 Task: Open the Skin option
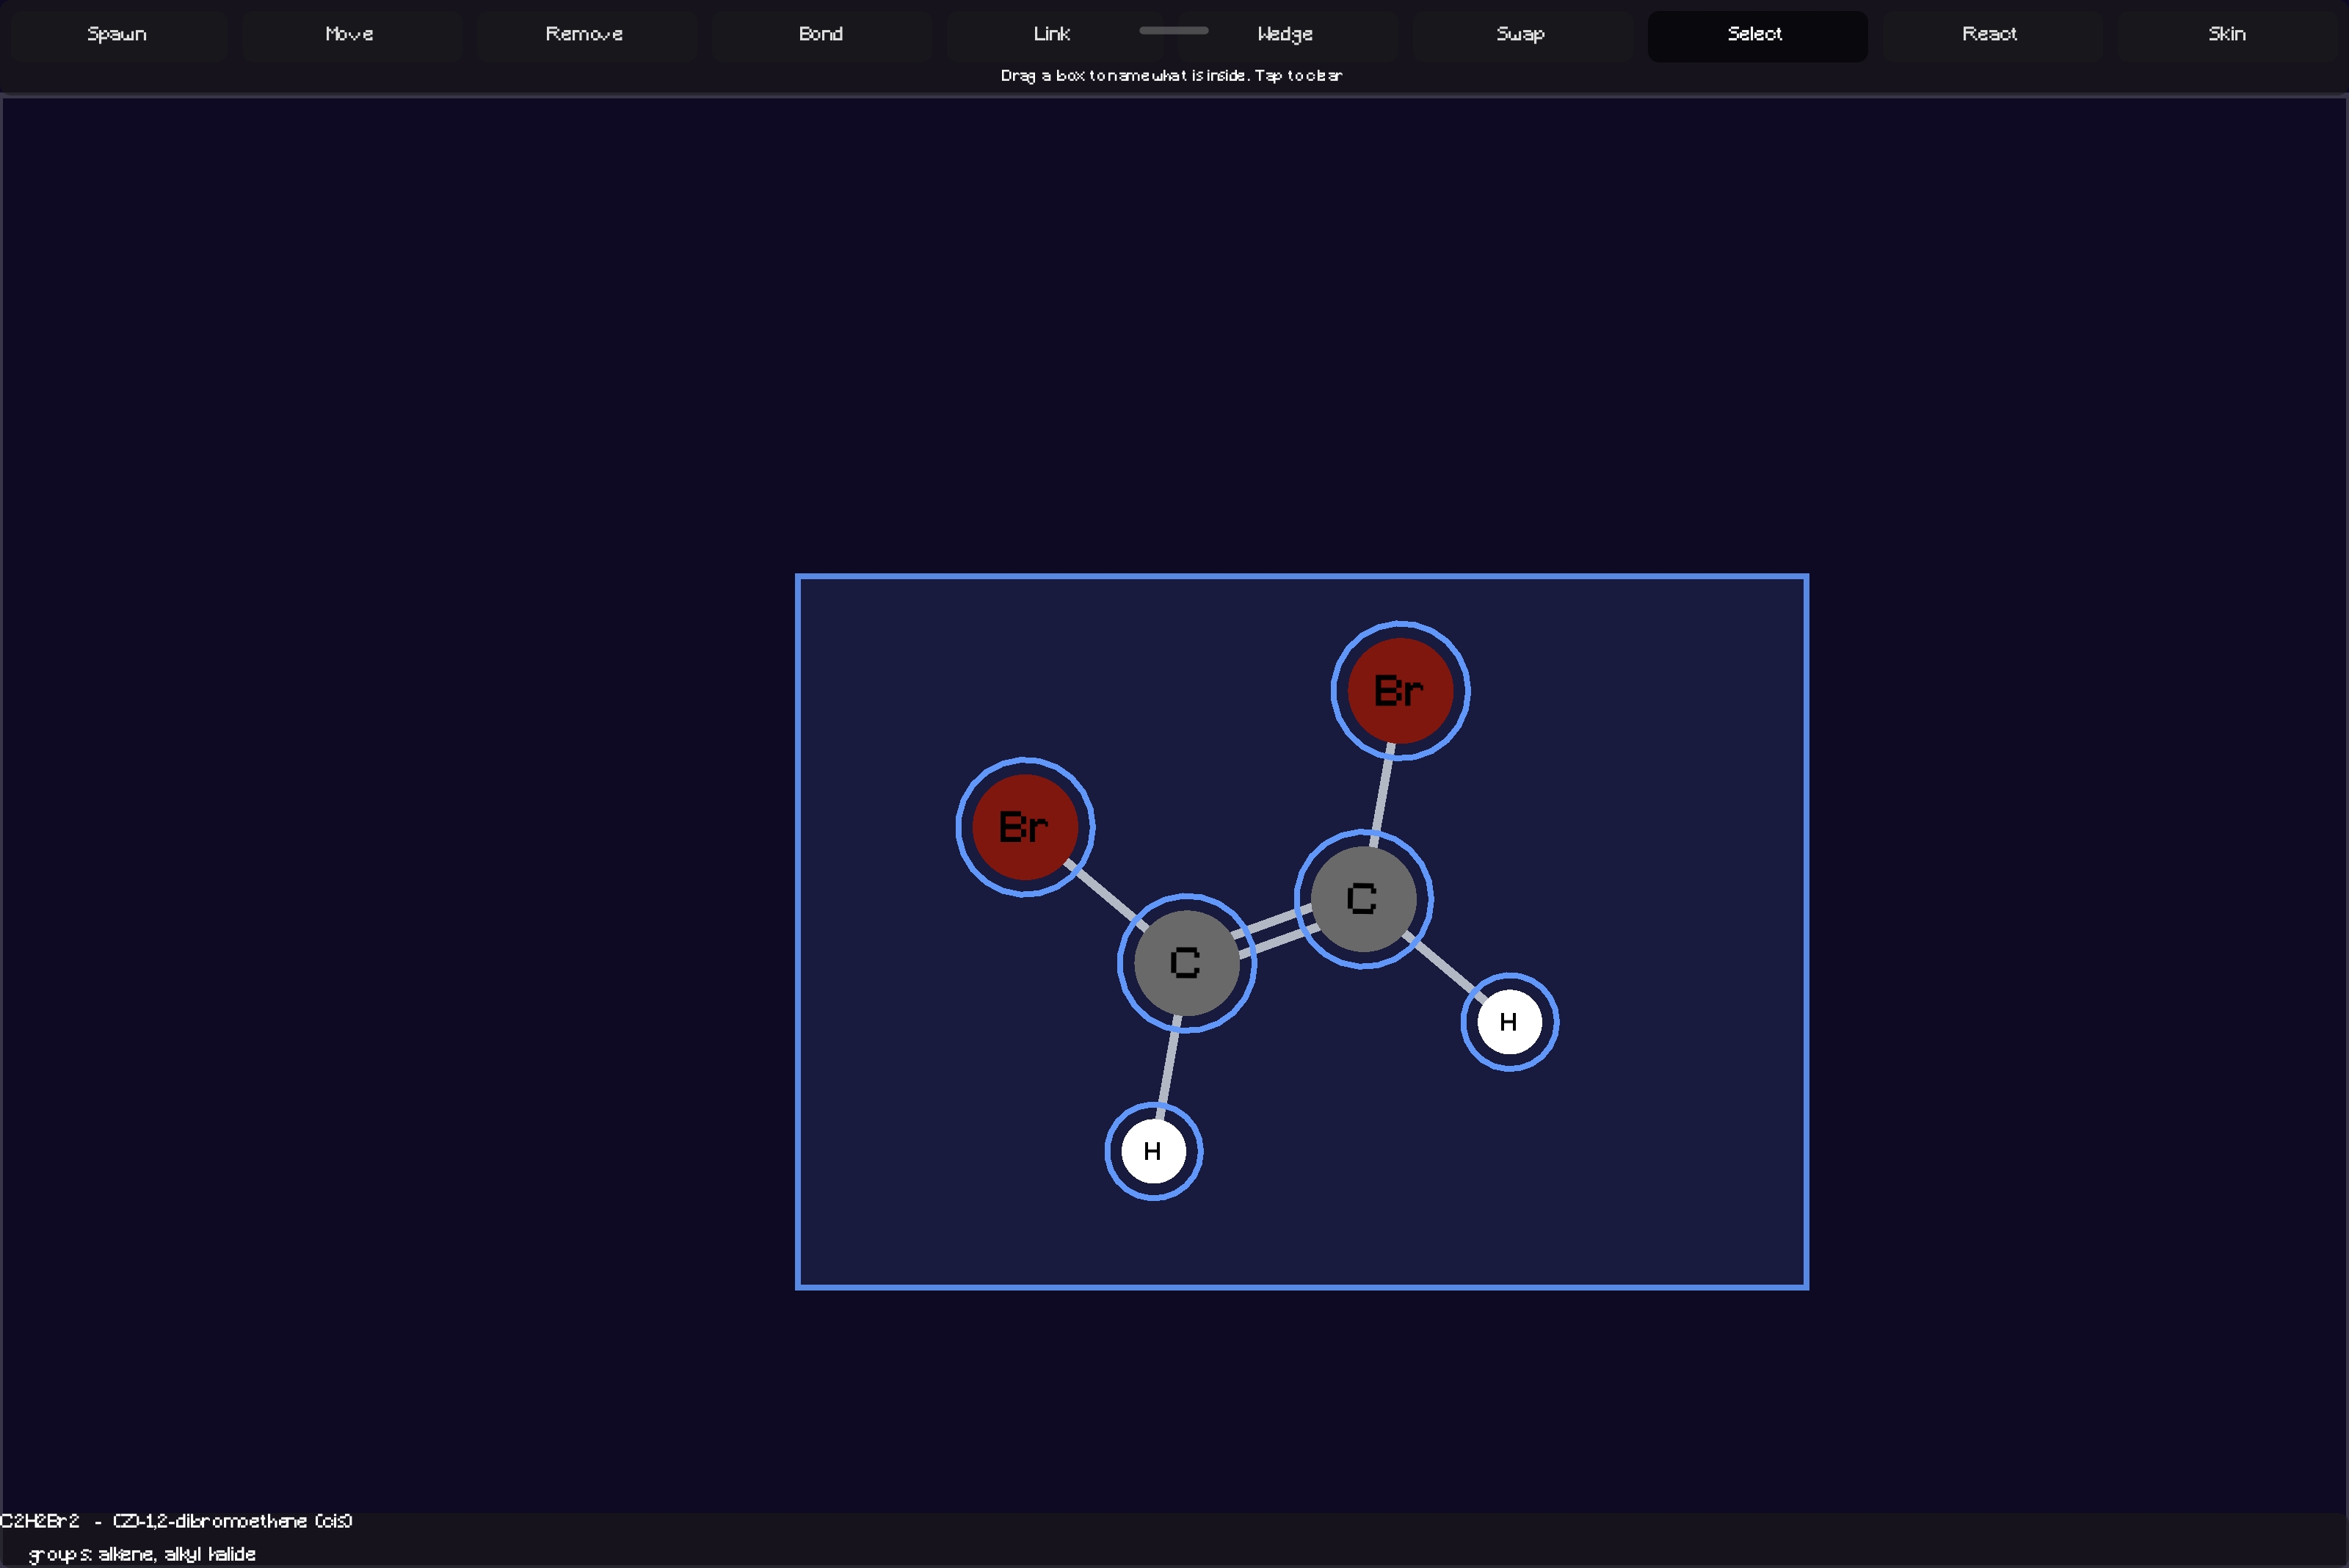click(x=2227, y=35)
